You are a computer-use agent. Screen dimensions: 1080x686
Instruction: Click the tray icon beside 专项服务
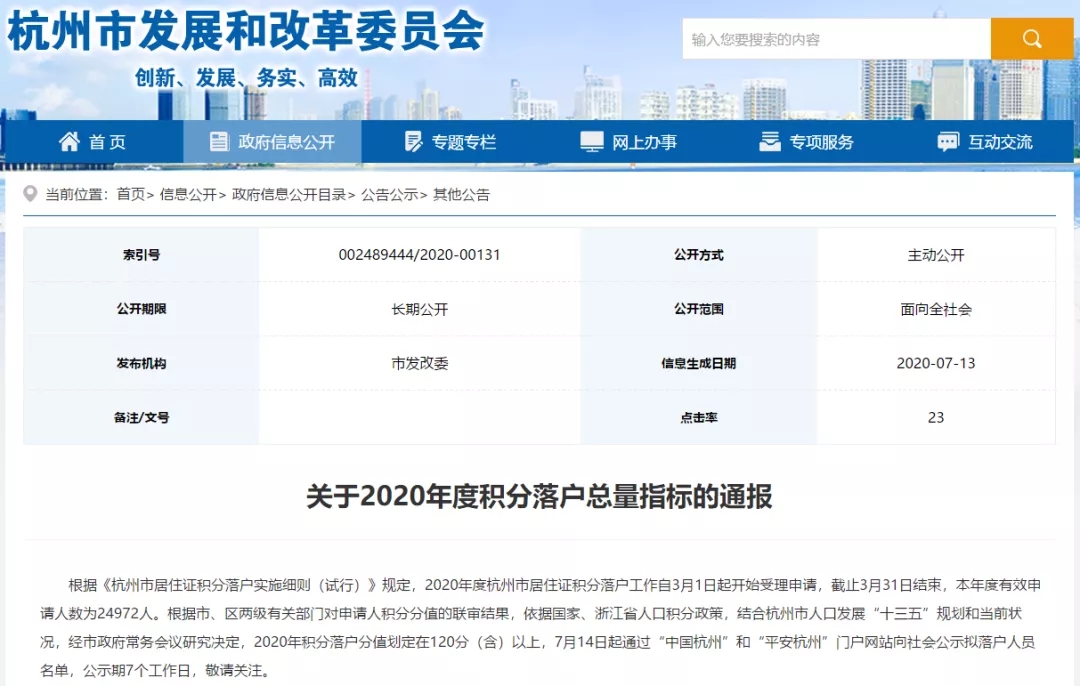[769, 141]
